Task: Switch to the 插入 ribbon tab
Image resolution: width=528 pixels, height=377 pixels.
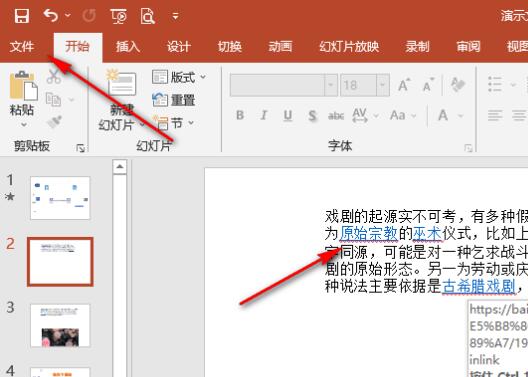Action: (x=128, y=47)
